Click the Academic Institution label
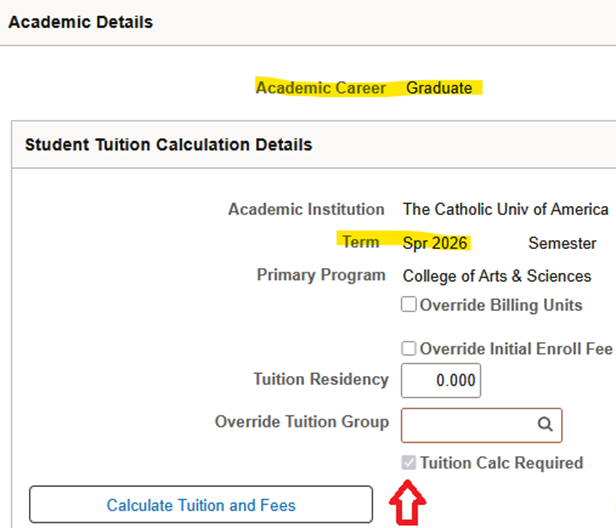This screenshot has height=528, width=616. tap(306, 209)
